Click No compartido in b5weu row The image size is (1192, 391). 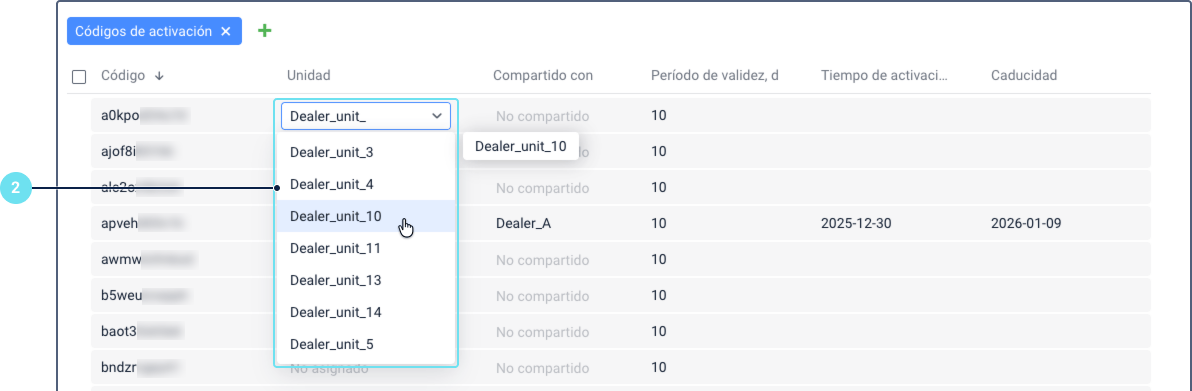pyautogui.click(x=543, y=295)
